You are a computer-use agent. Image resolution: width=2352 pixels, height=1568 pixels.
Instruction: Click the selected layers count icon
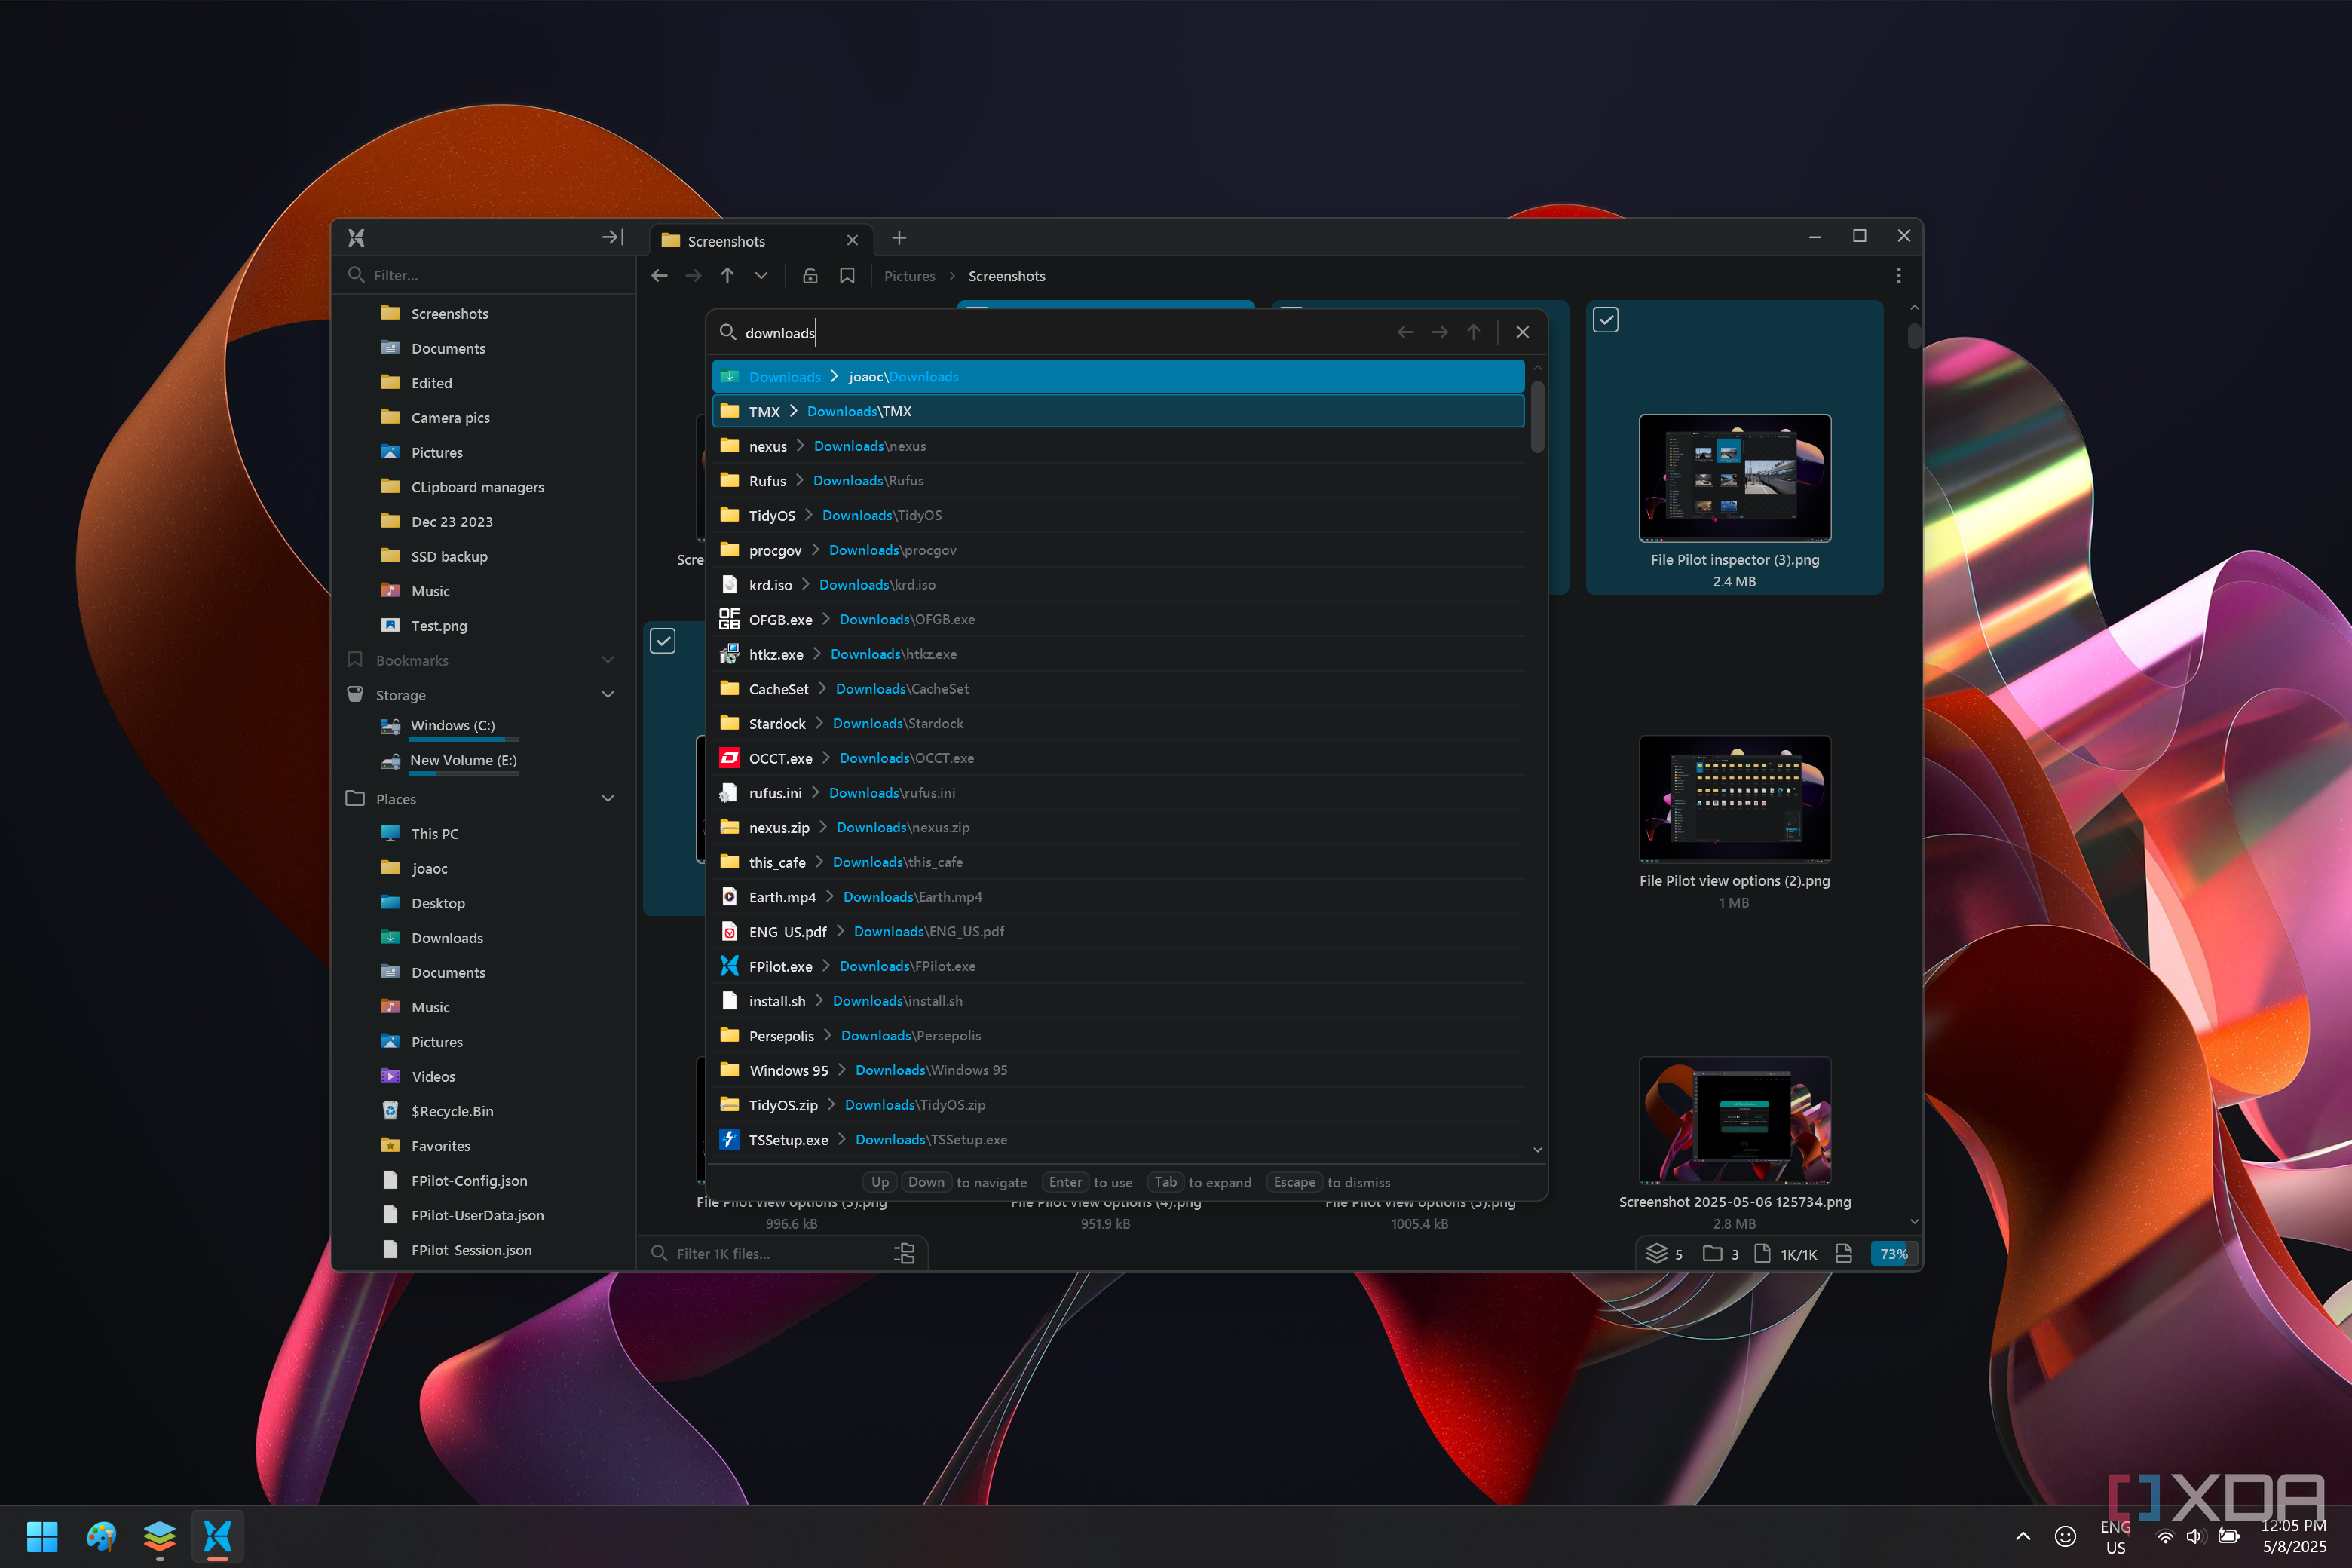pos(1657,1253)
